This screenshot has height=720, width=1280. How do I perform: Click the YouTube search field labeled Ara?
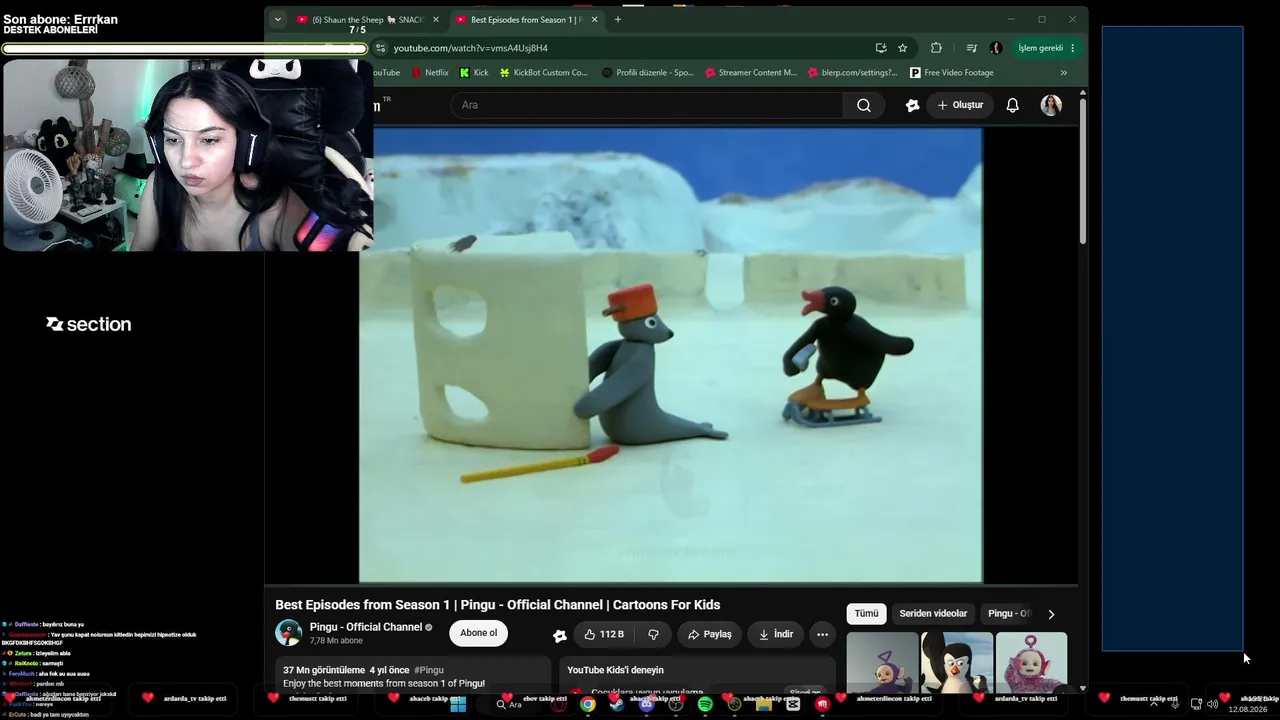pyautogui.click(x=647, y=105)
